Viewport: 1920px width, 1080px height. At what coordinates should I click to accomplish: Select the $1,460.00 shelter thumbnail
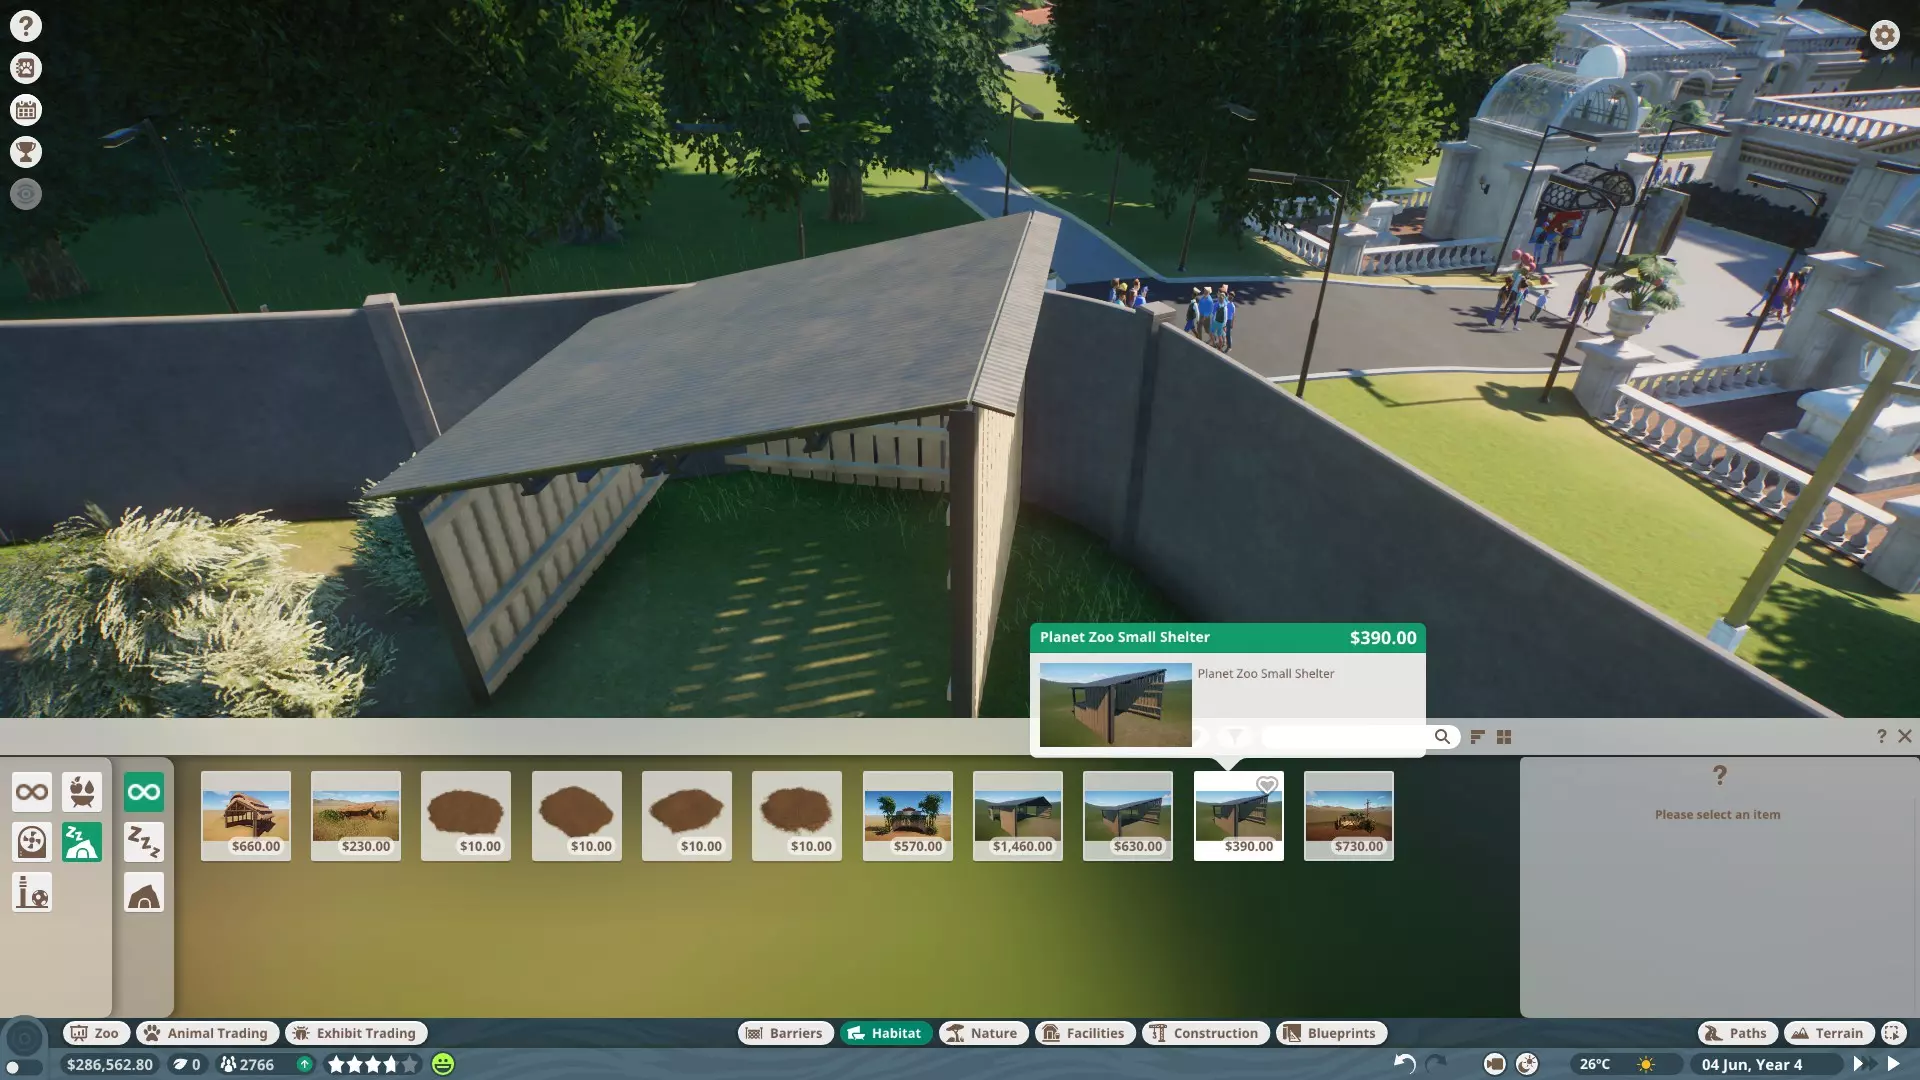(x=1018, y=815)
